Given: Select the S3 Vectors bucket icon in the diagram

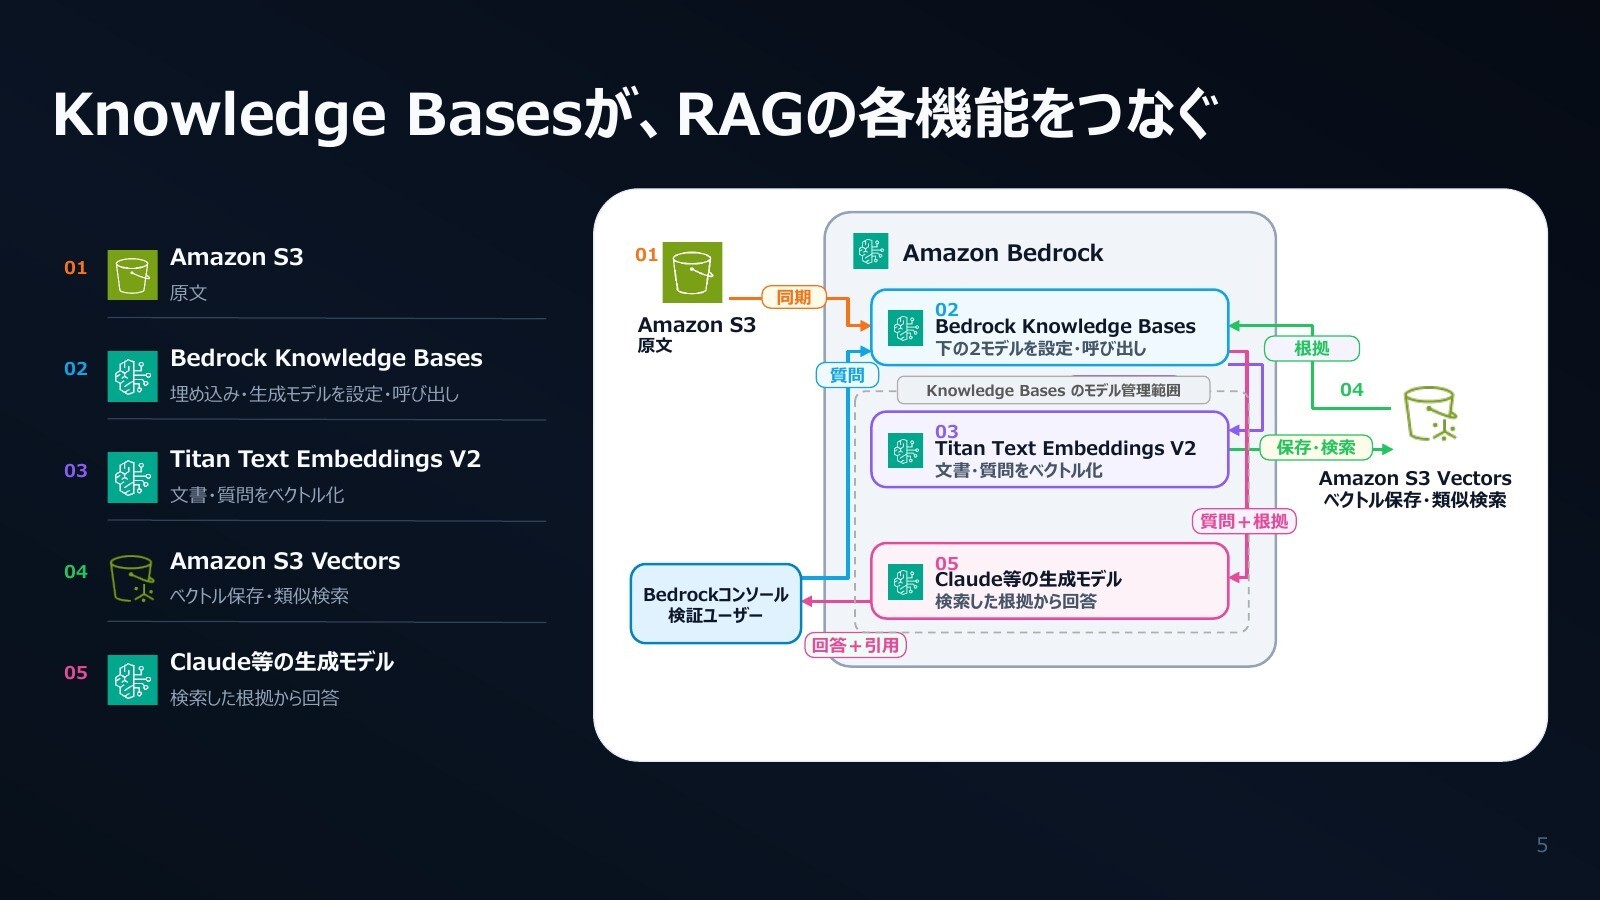Looking at the screenshot, I should [x=1431, y=414].
